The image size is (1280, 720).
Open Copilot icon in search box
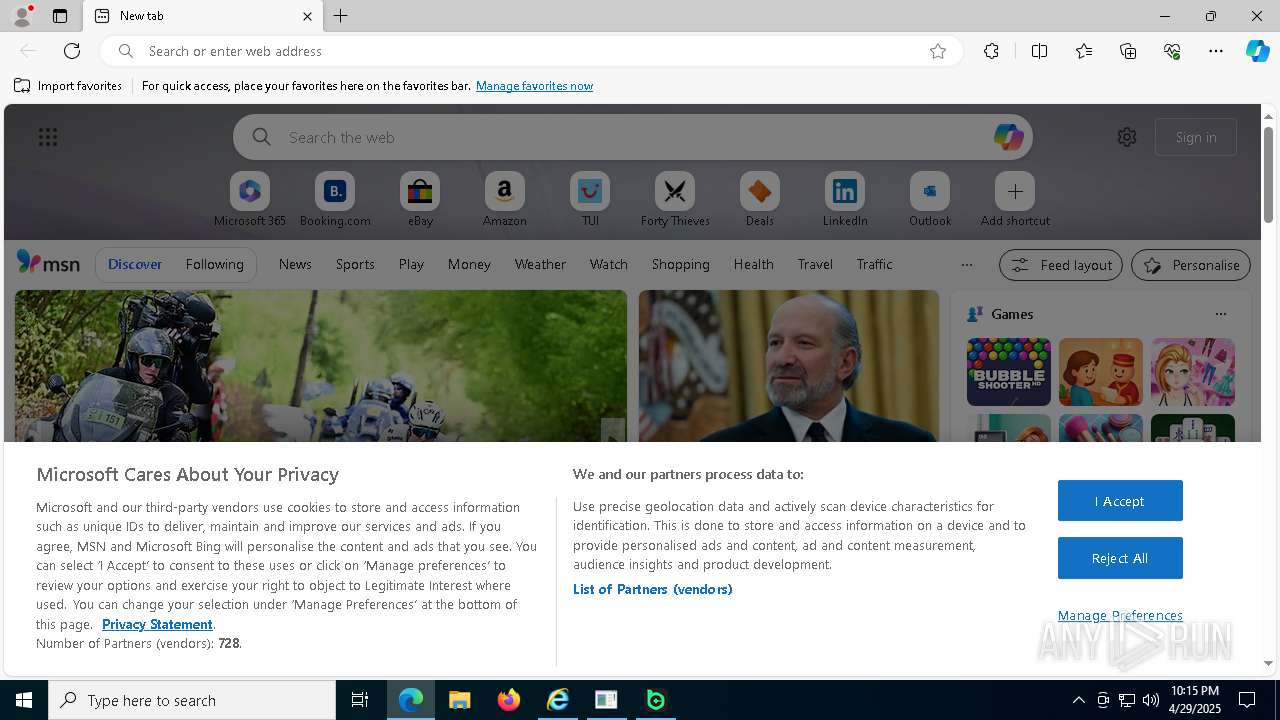[1008, 137]
